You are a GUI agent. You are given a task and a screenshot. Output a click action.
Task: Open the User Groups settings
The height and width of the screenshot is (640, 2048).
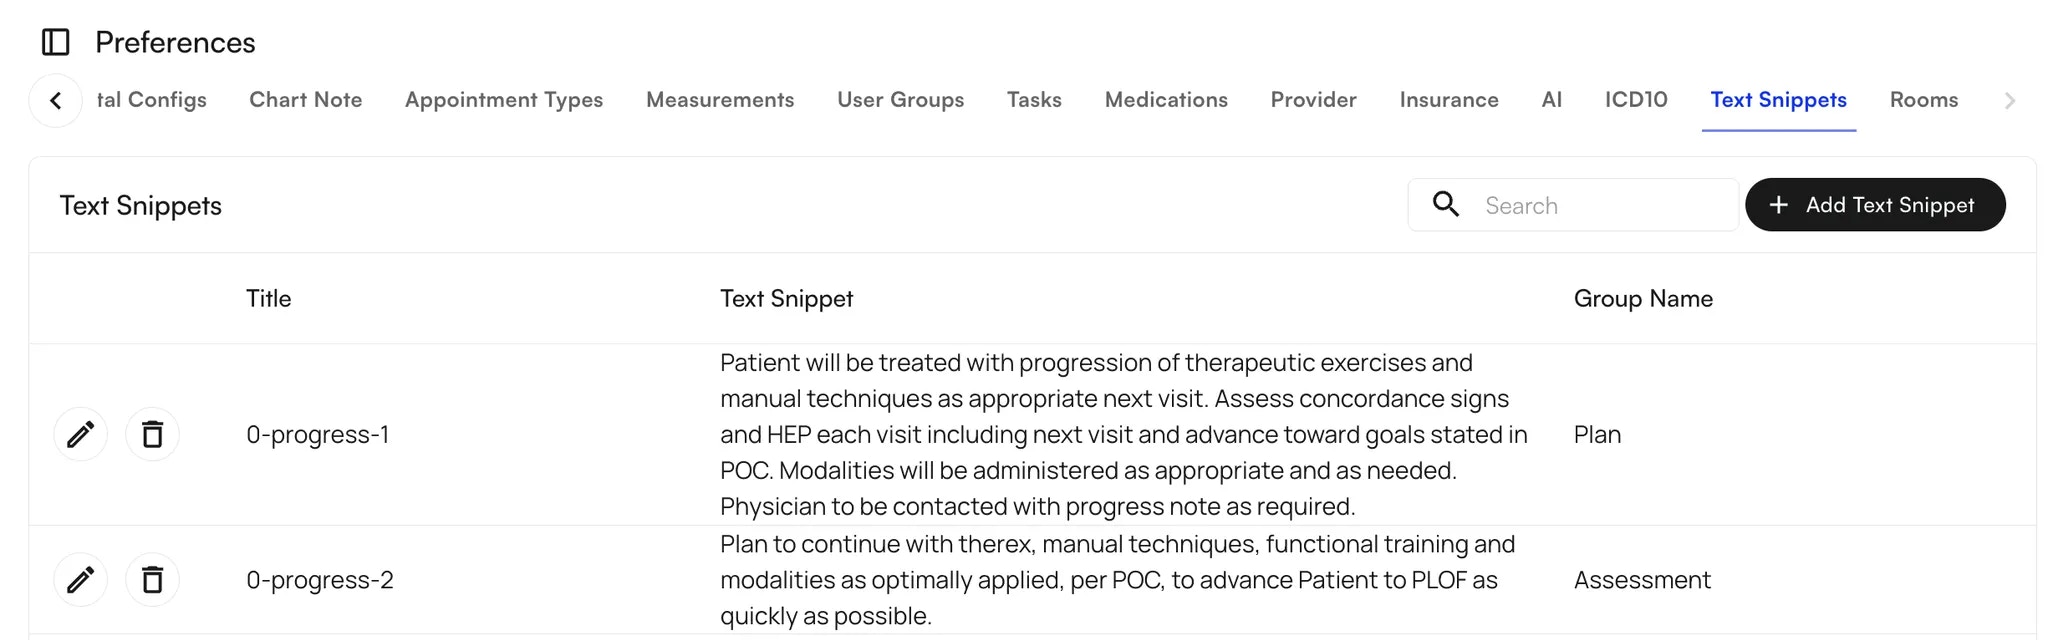900,100
